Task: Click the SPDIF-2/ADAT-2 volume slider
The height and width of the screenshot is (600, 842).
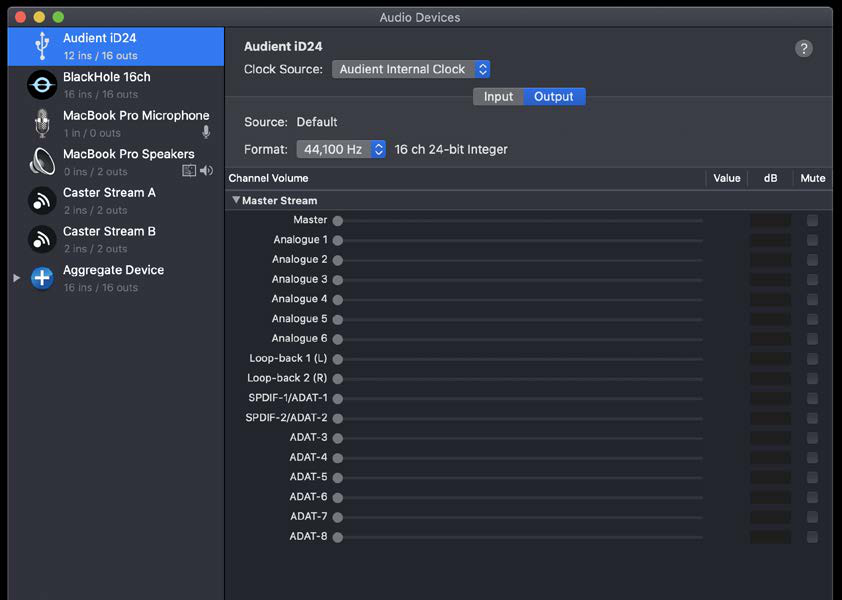Action: [x=518, y=418]
